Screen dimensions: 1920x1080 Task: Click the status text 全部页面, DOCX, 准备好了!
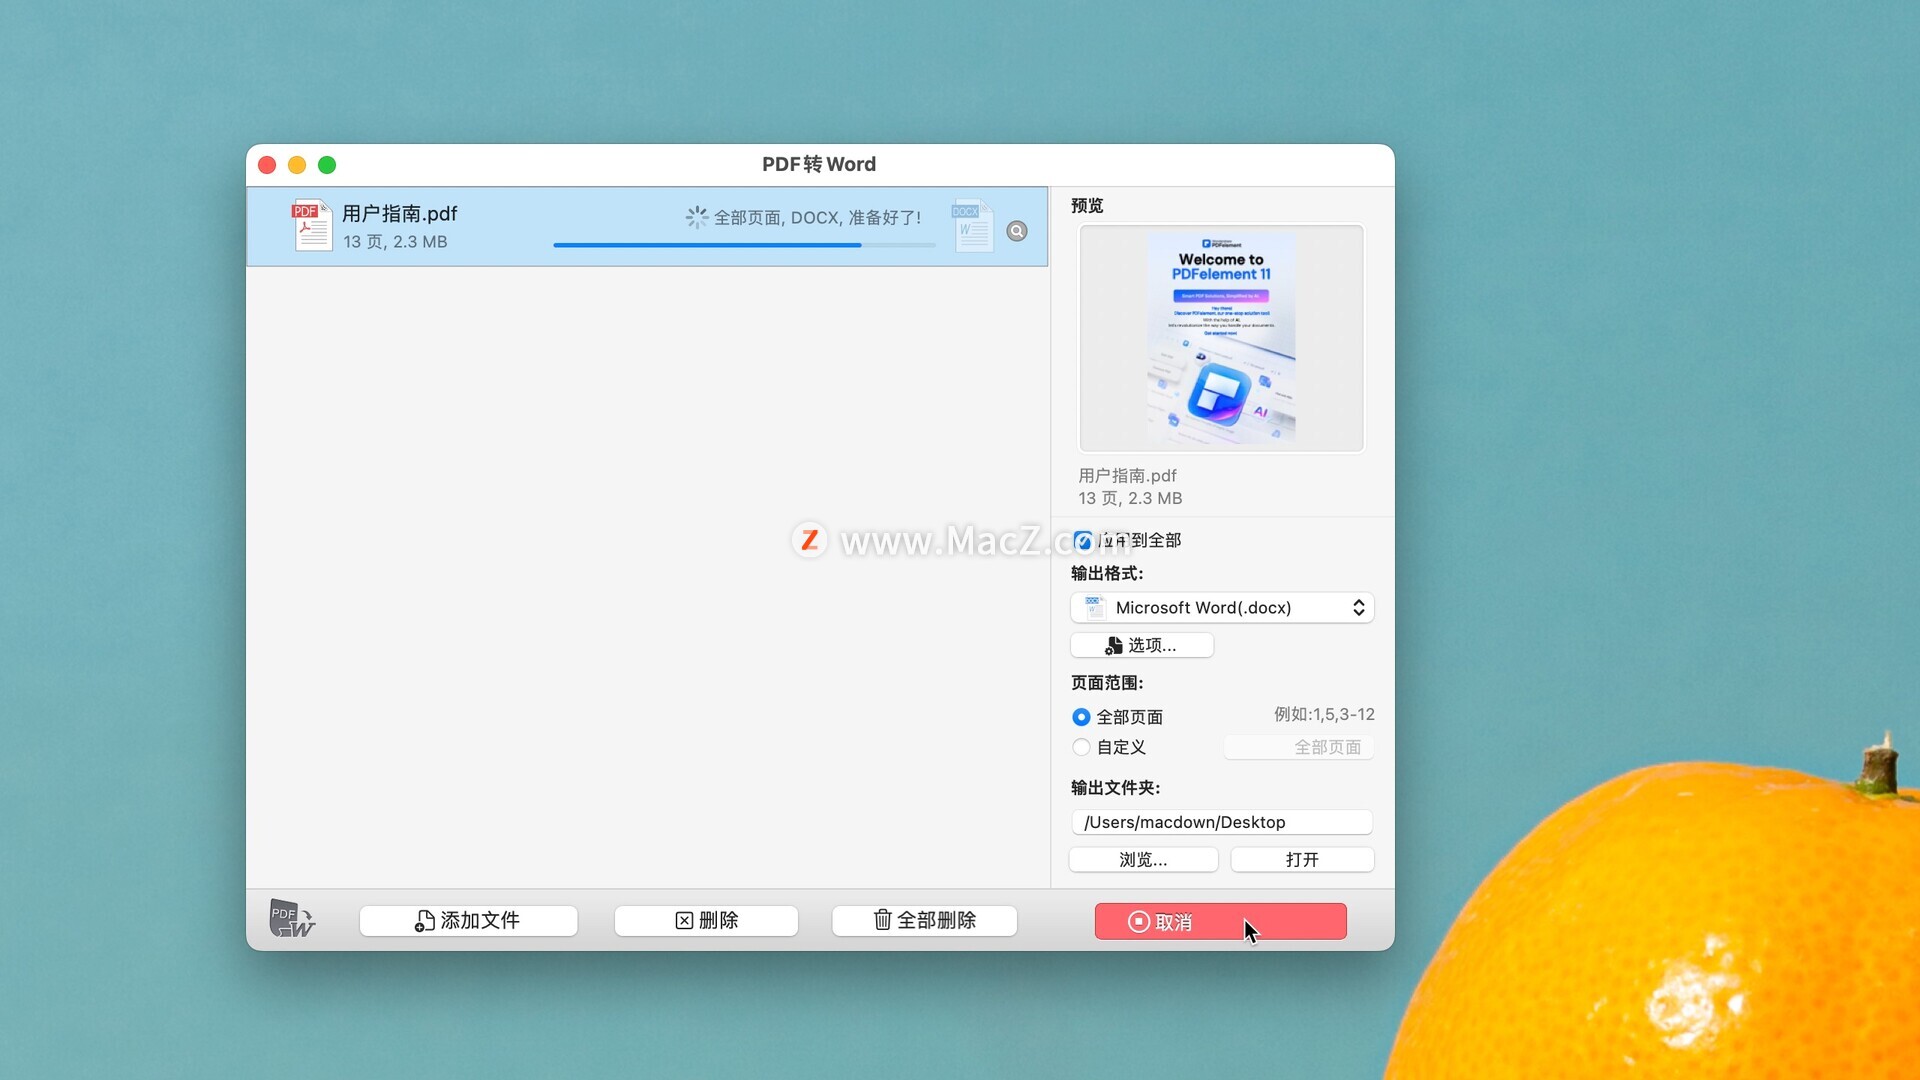click(x=817, y=218)
